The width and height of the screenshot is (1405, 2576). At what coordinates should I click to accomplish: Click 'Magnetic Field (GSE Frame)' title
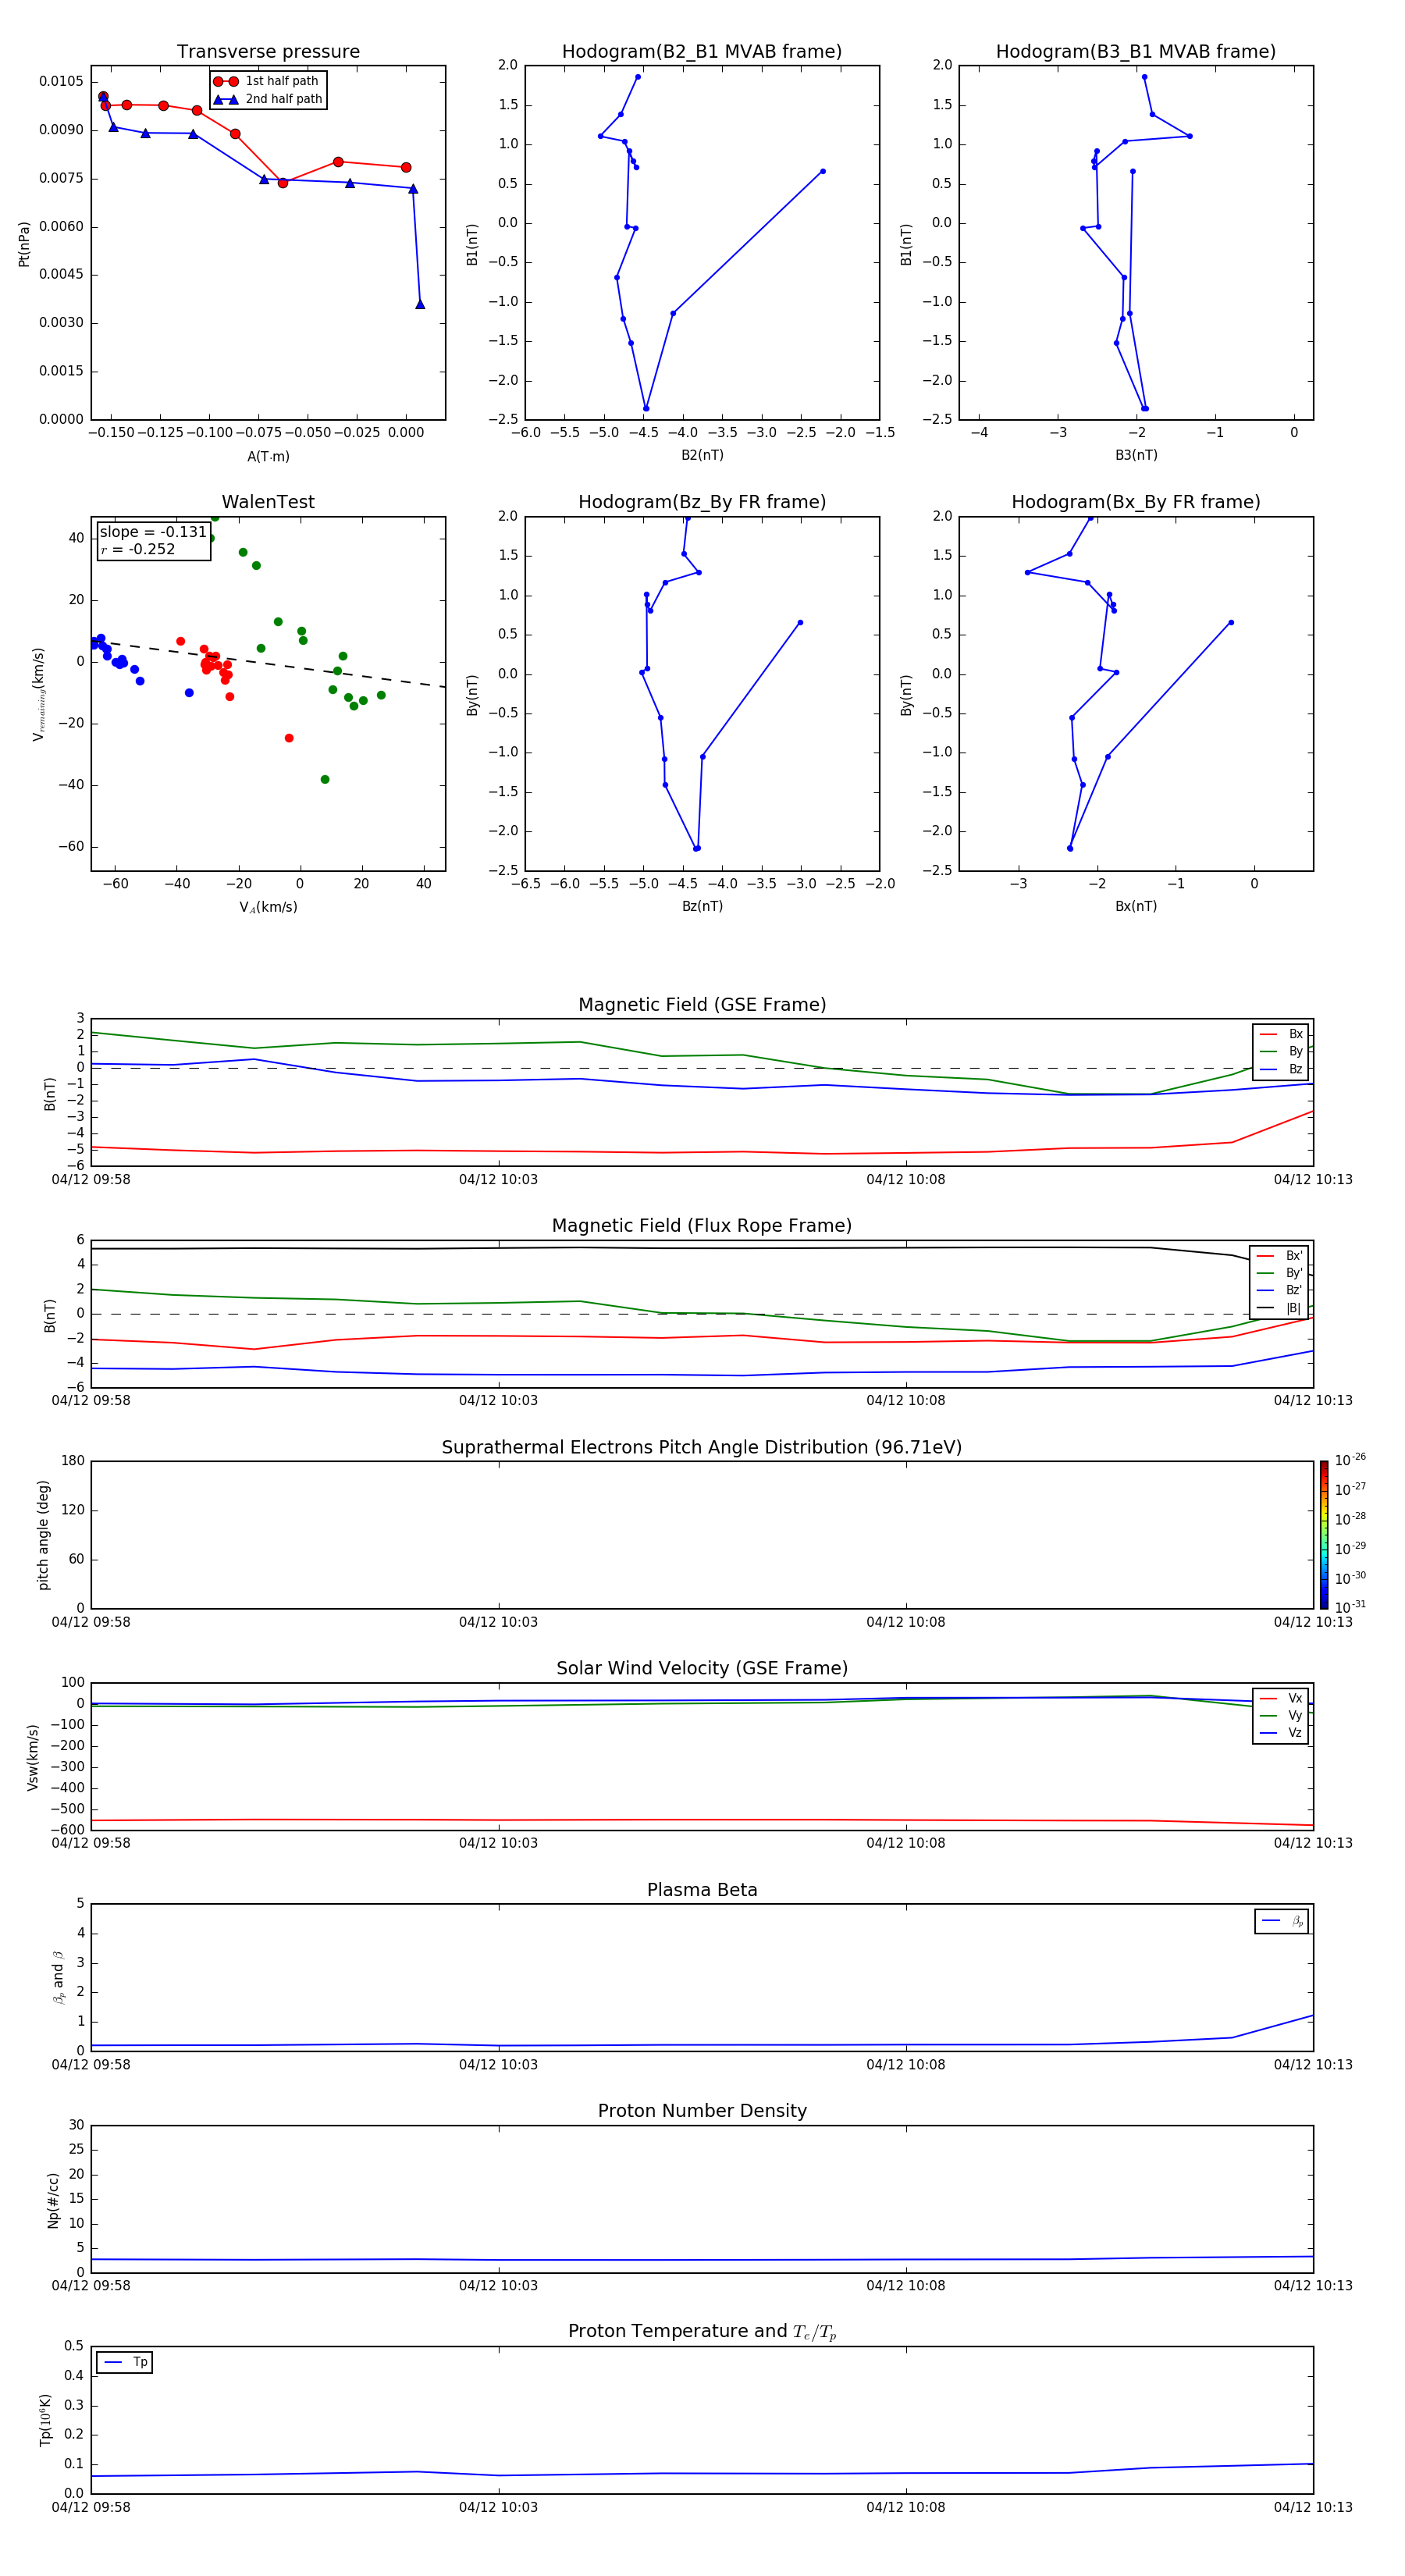click(x=702, y=1005)
